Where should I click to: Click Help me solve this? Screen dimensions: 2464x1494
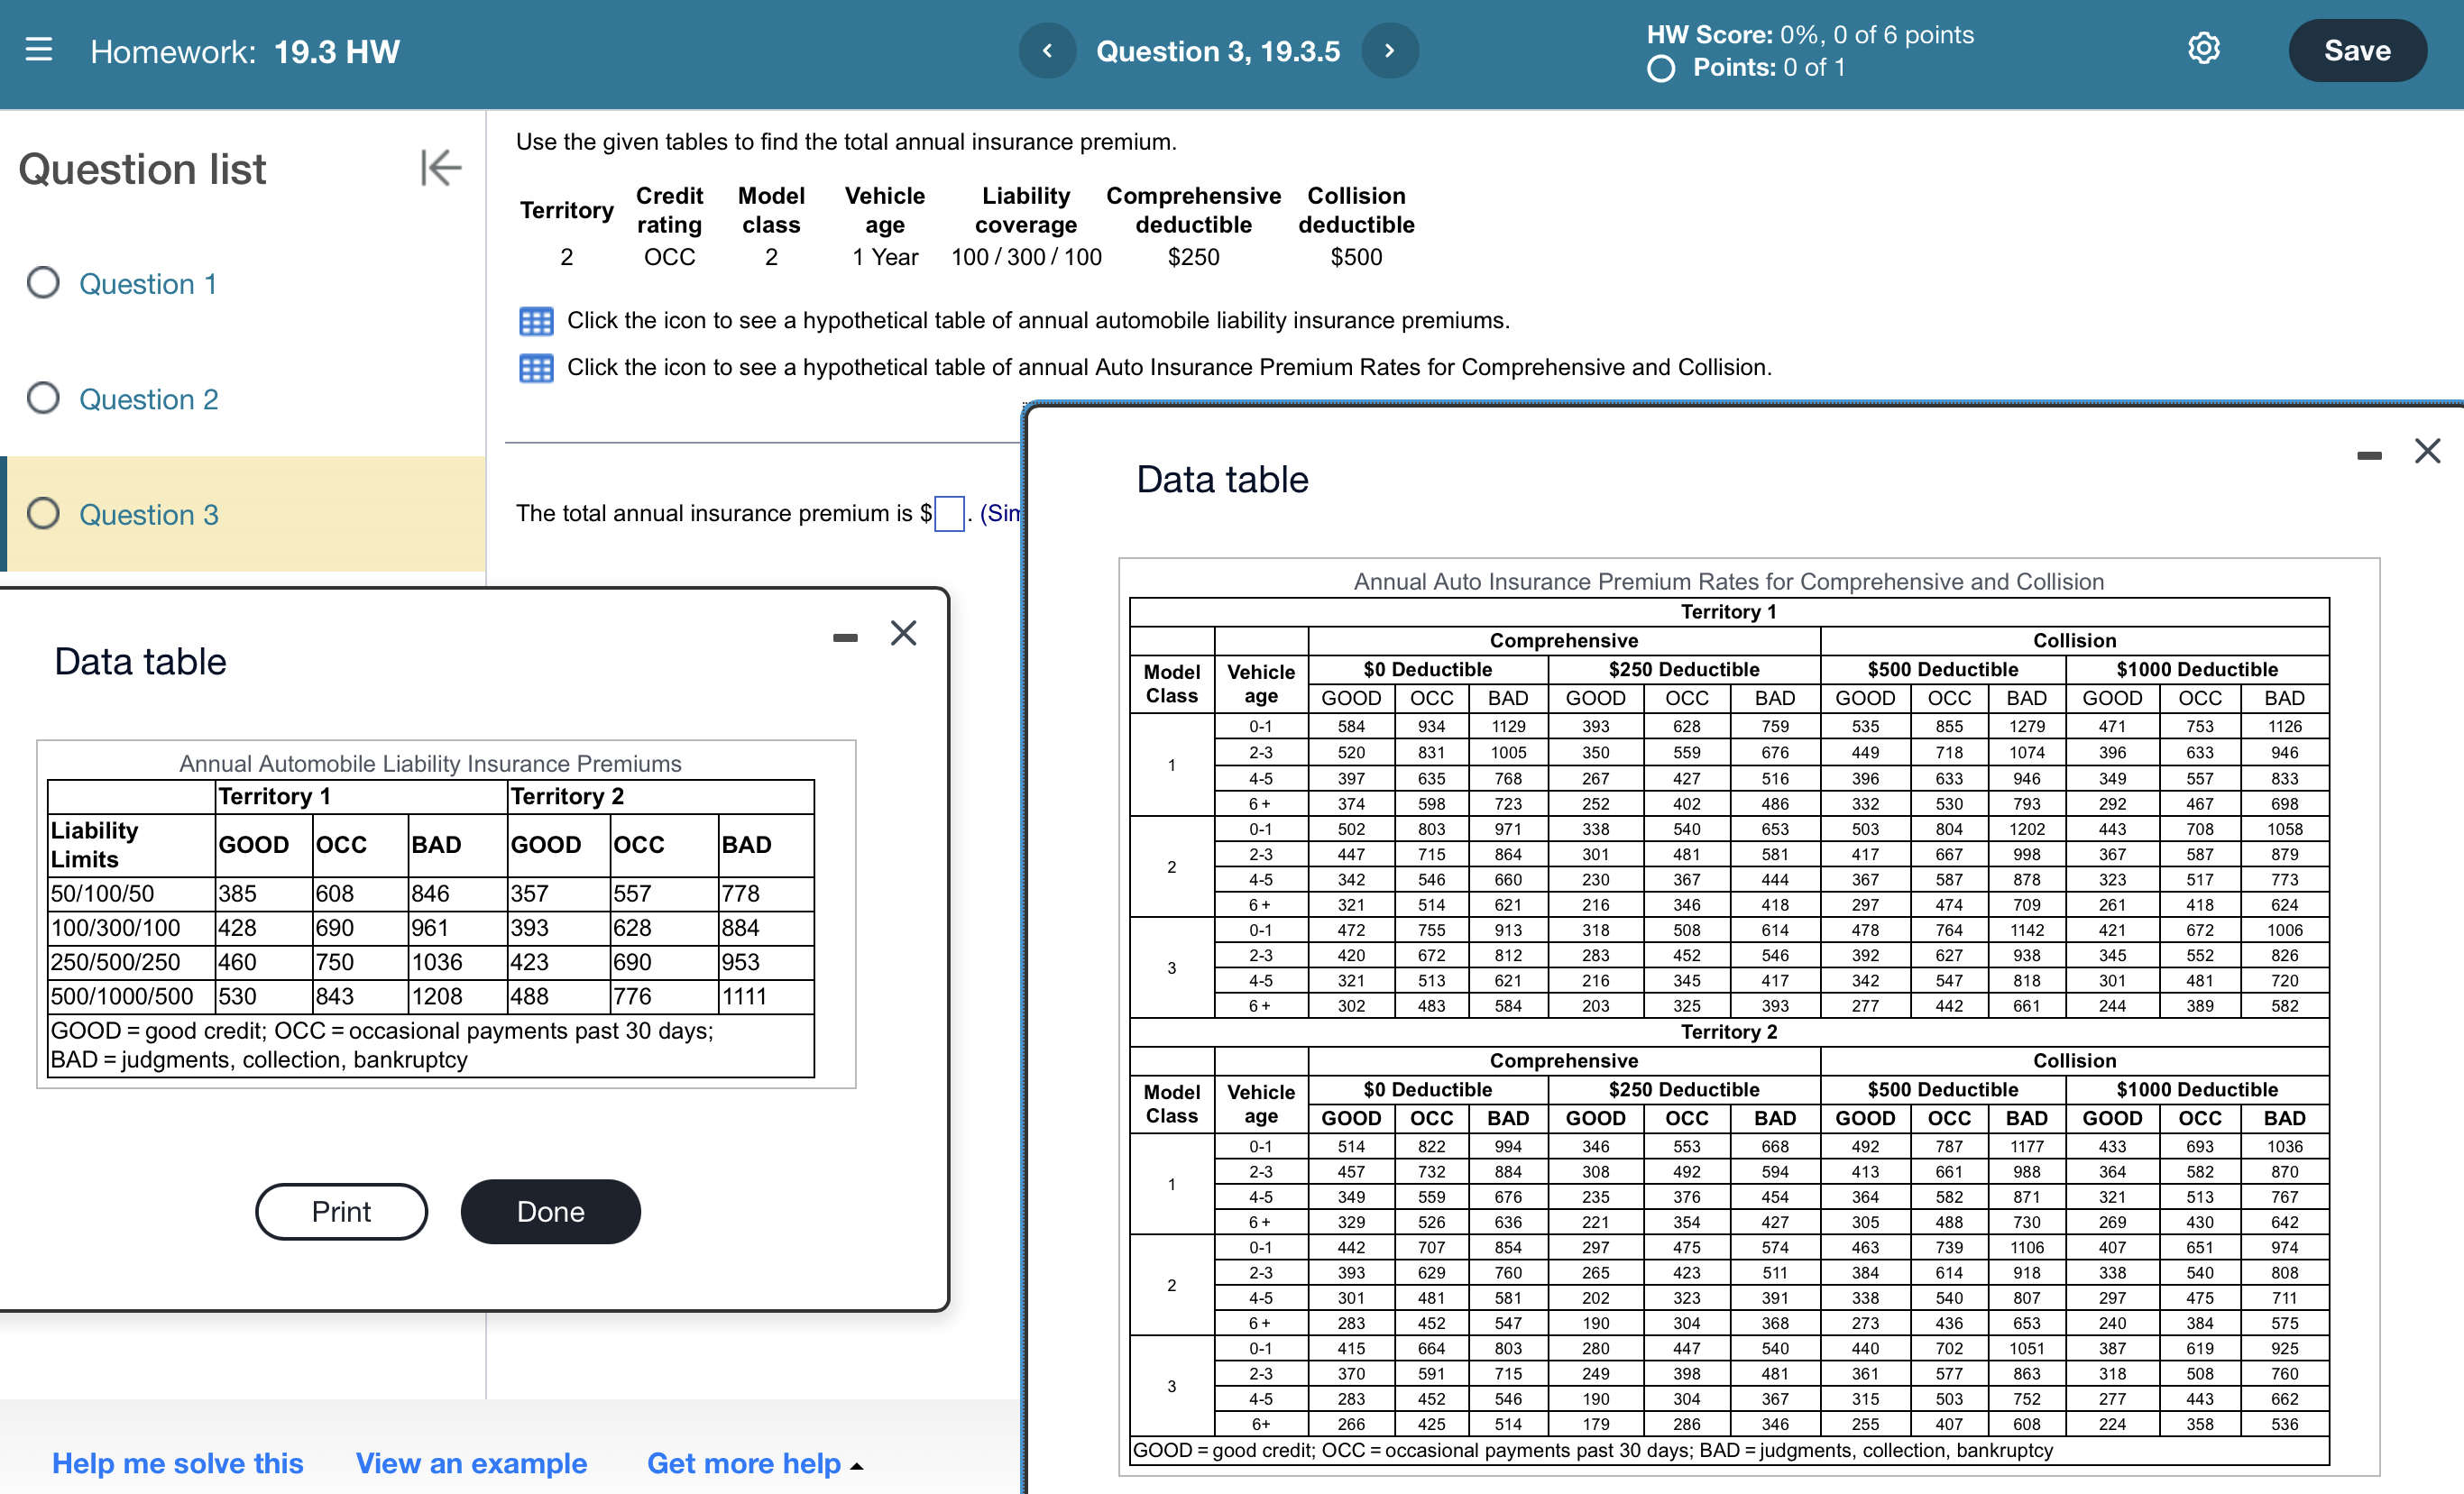(x=177, y=1463)
